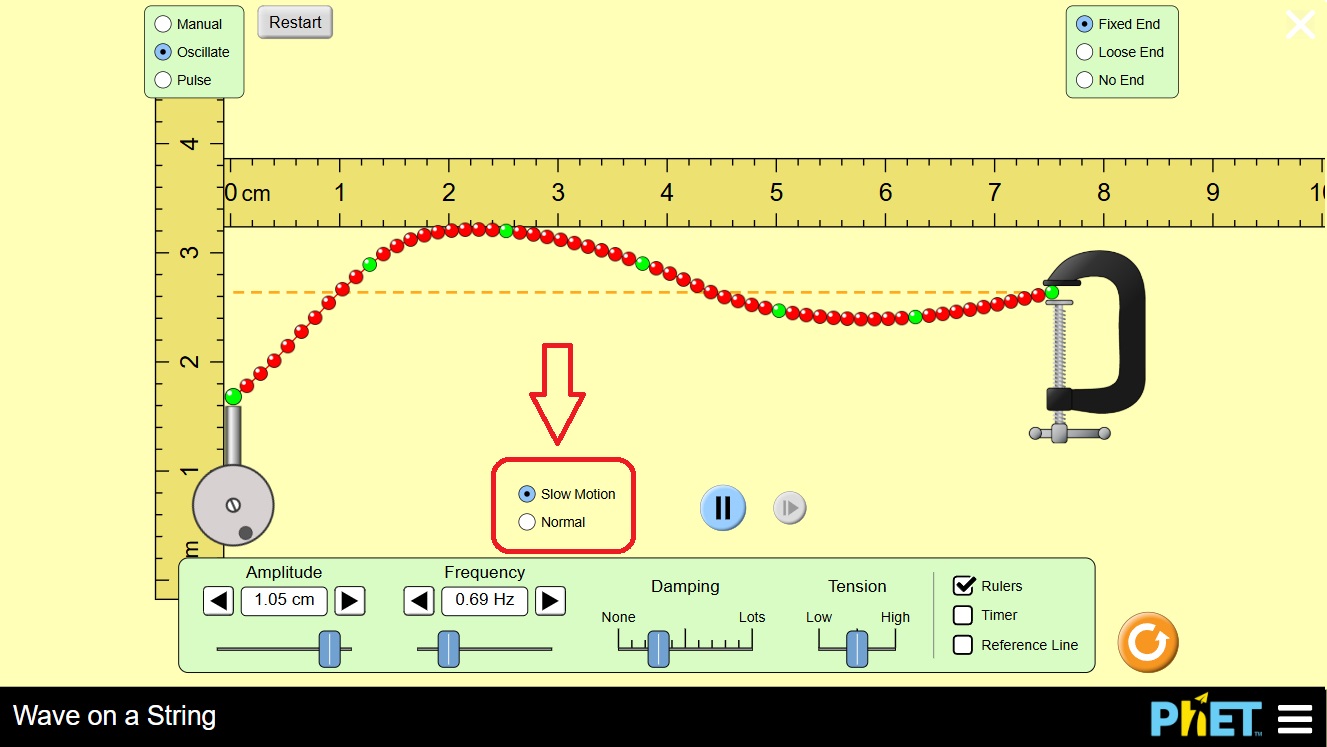This screenshot has height=747, width=1327.
Task: Enable the Reference Line checkbox
Action: (963, 645)
